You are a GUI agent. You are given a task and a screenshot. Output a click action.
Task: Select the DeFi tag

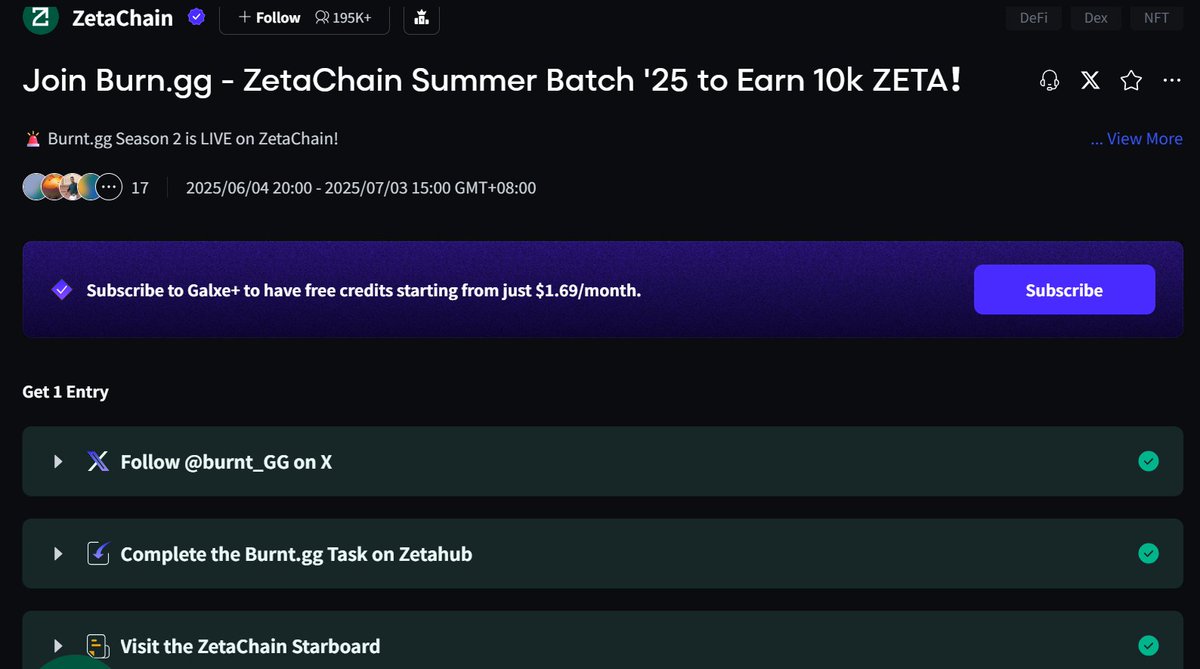(x=1033, y=18)
